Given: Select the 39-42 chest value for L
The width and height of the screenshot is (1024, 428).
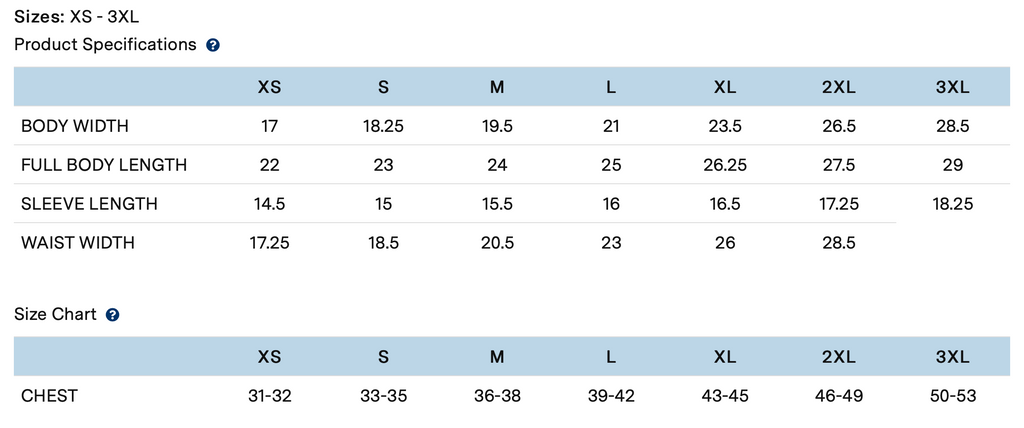Looking at the screenshot, I should click(x=611, y=396).
